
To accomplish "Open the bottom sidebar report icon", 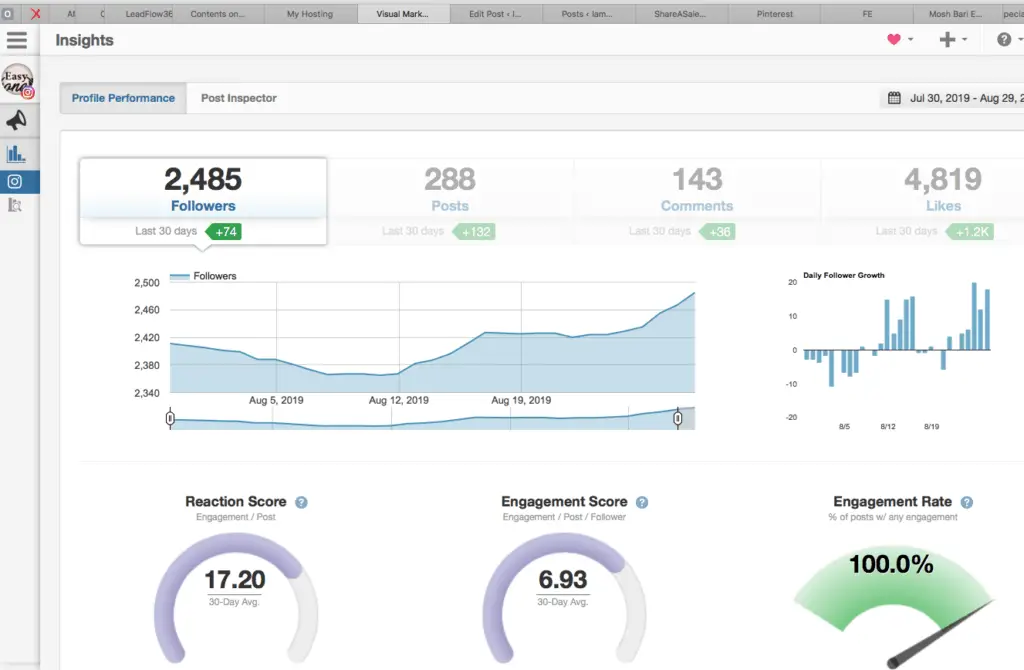I will pos(14,205).
